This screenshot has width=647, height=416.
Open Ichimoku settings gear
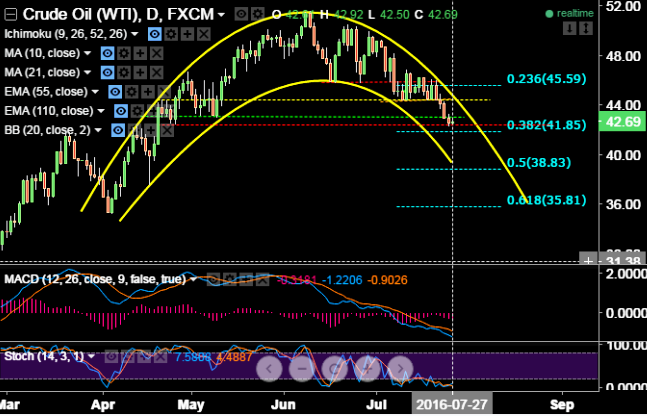click(171, 34)
